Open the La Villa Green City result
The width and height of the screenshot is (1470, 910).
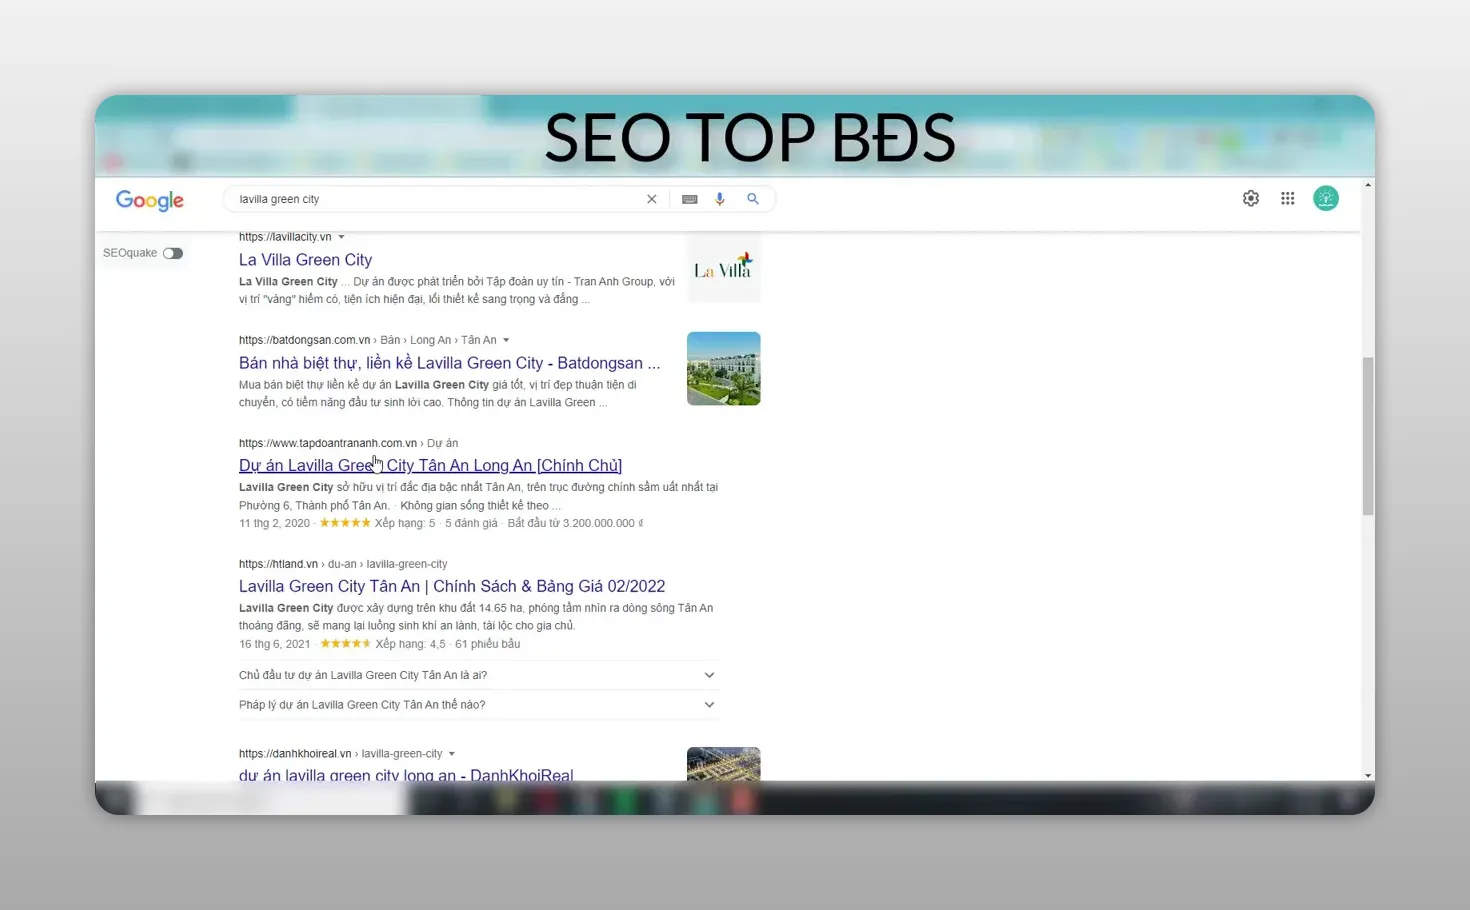pos(305,260)
